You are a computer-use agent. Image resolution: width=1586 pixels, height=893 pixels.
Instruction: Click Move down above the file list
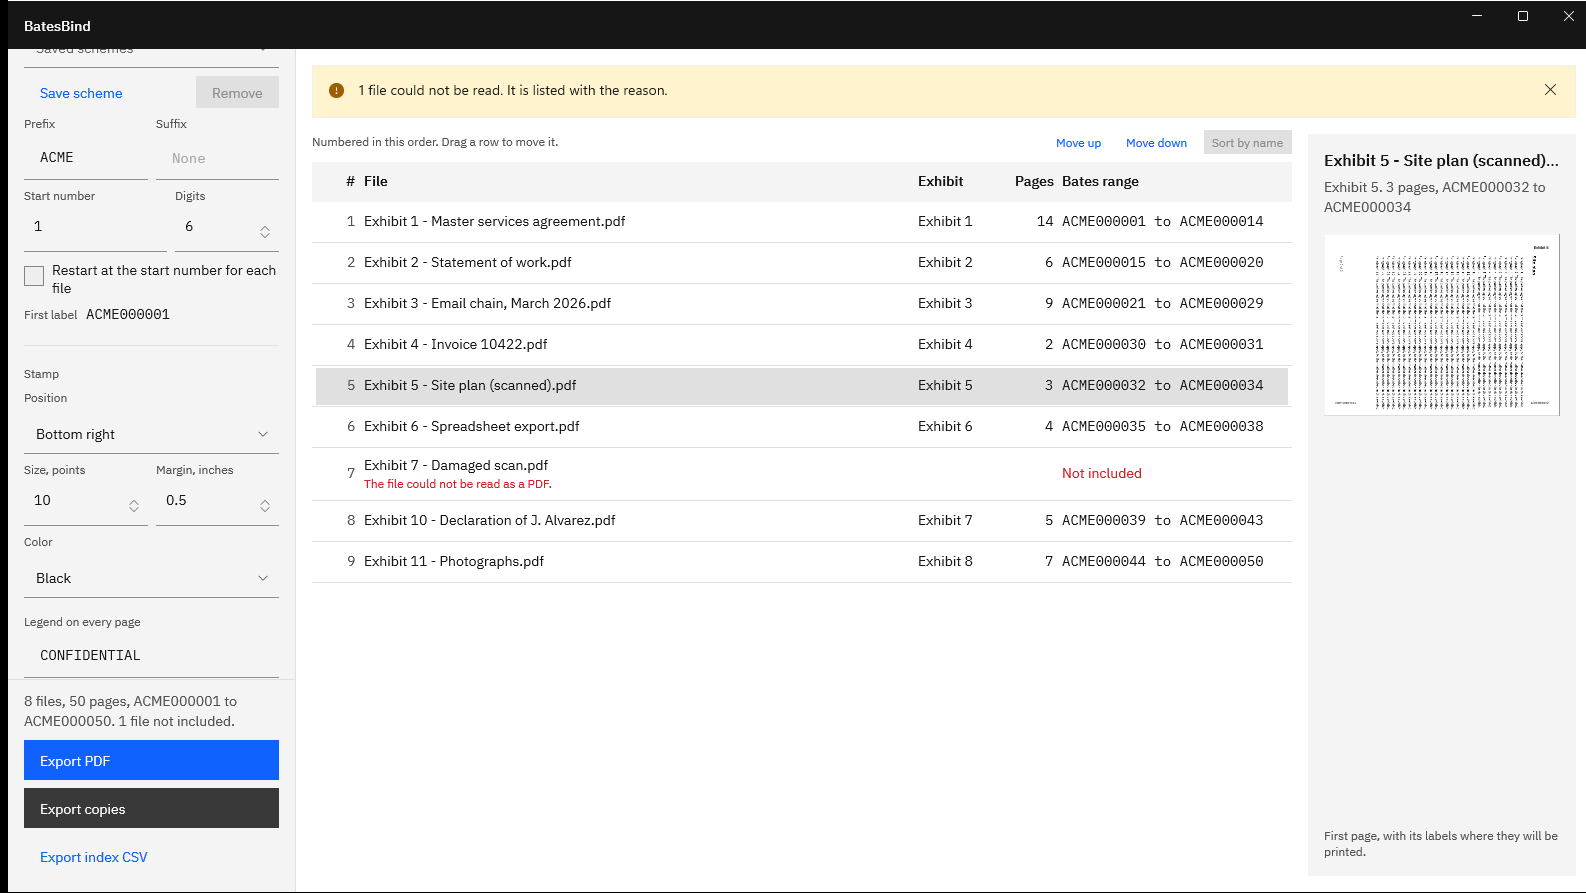pyautogui.click(x=1156, y=143)
